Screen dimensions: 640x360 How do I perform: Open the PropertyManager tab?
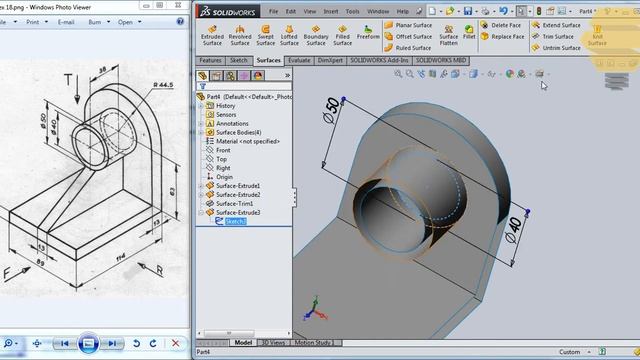216,76
